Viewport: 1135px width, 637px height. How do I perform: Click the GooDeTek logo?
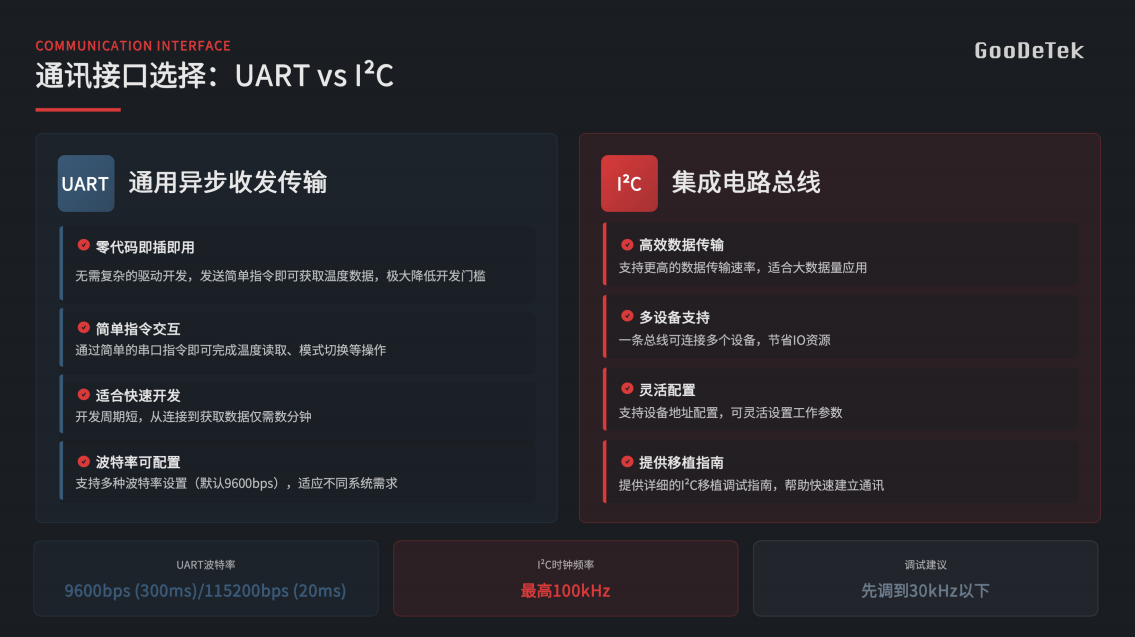1029,51
